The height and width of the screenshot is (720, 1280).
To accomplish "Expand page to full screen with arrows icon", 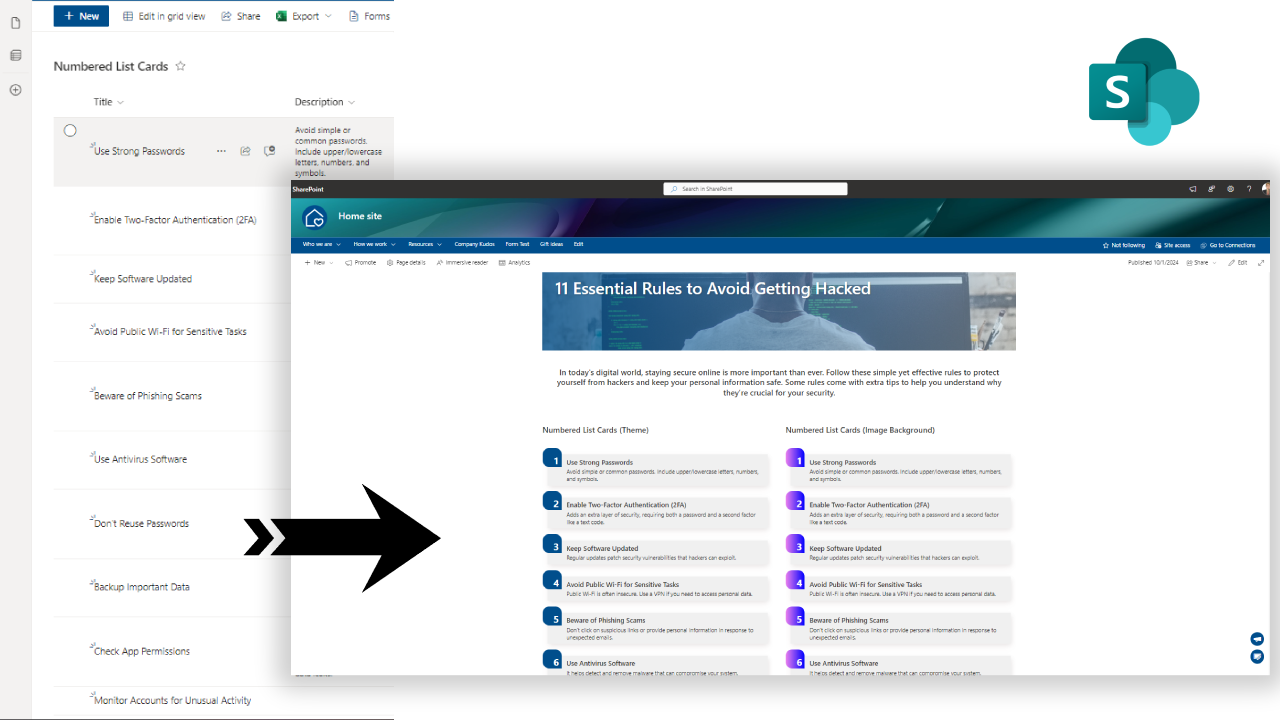I will (1261, 263).
